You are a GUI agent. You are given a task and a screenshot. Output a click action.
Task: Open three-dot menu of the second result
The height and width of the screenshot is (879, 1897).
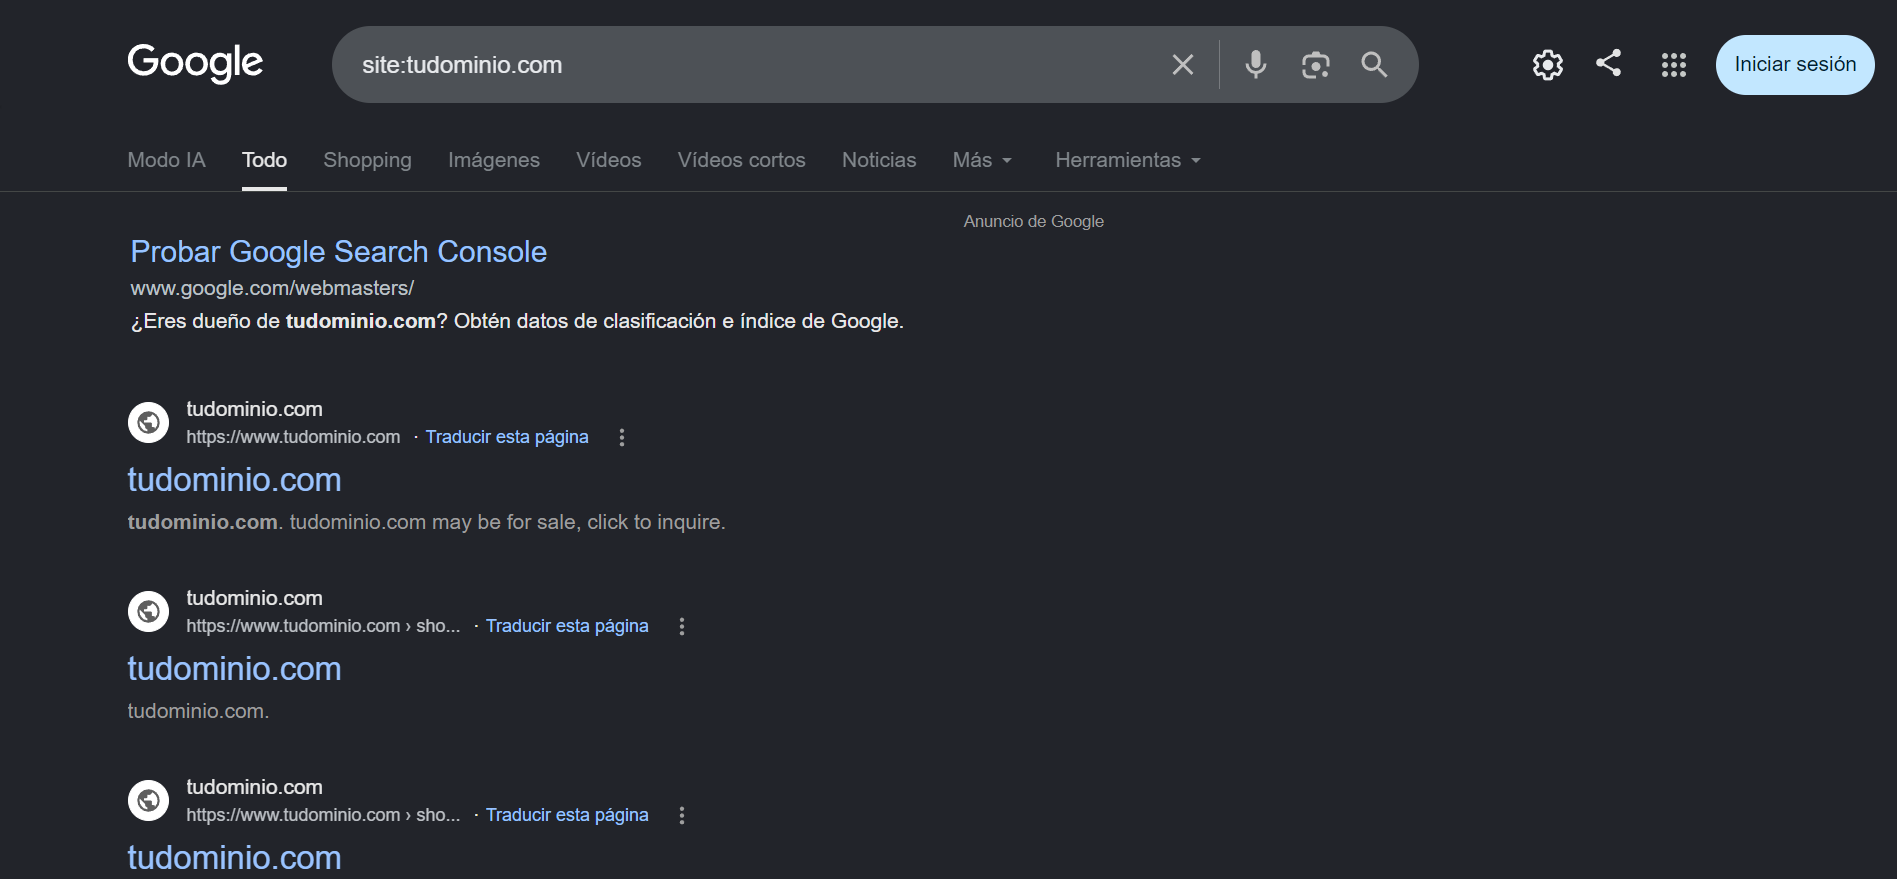point(682,626)
